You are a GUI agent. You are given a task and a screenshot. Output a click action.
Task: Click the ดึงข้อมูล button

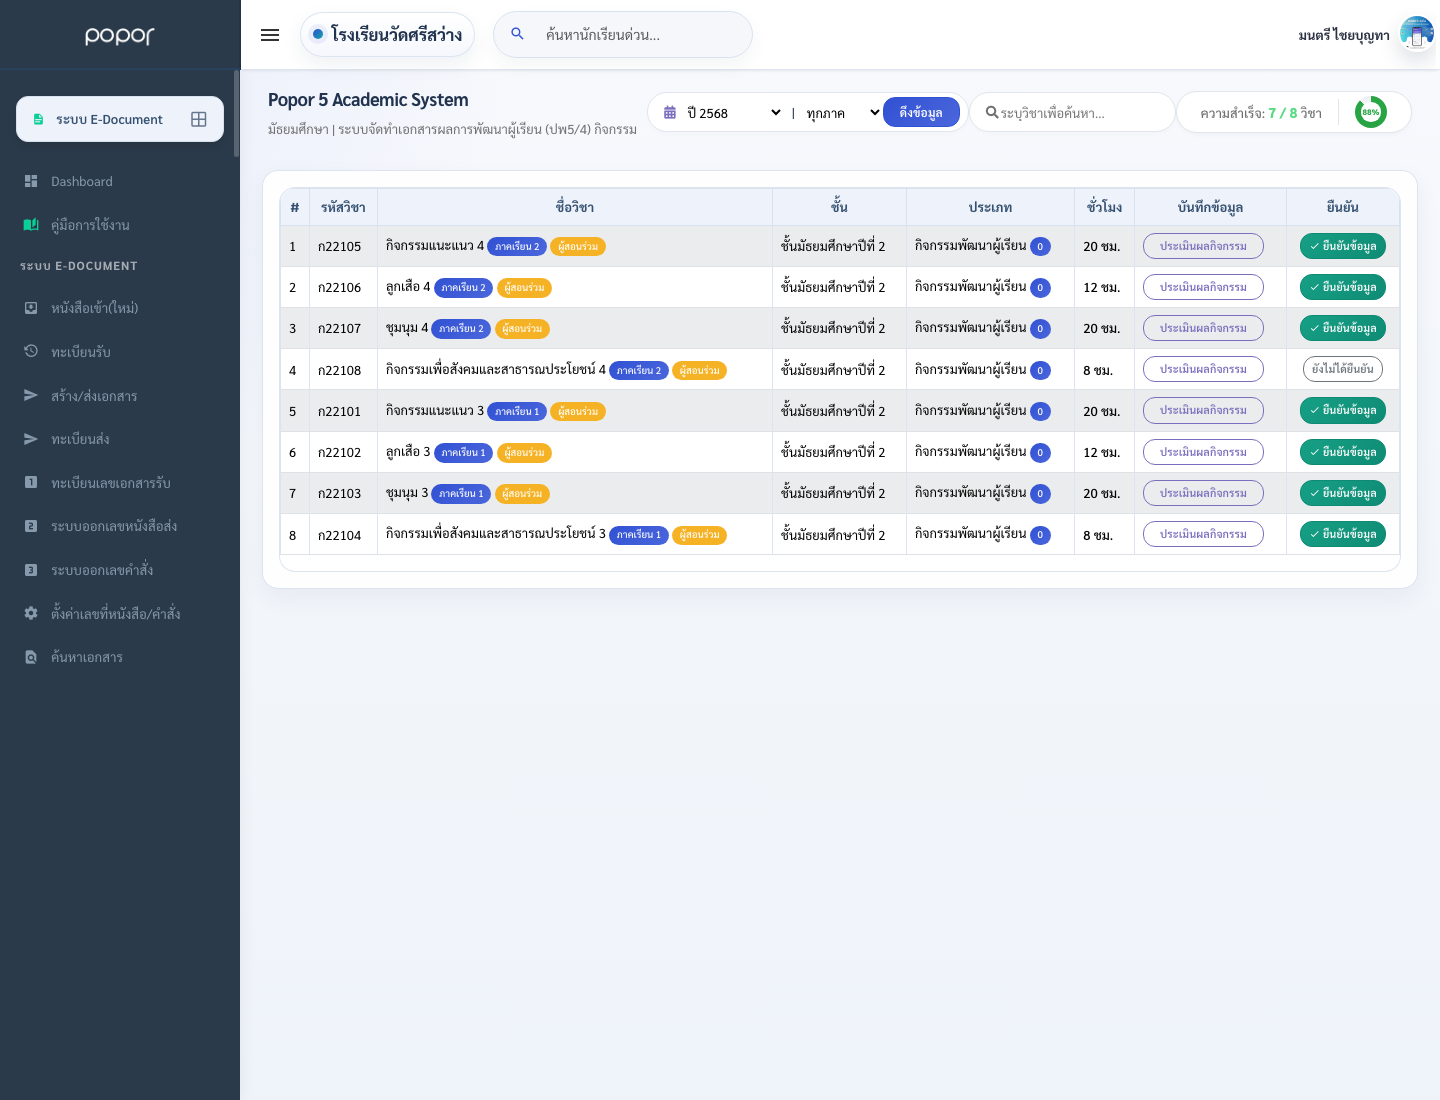921,112
